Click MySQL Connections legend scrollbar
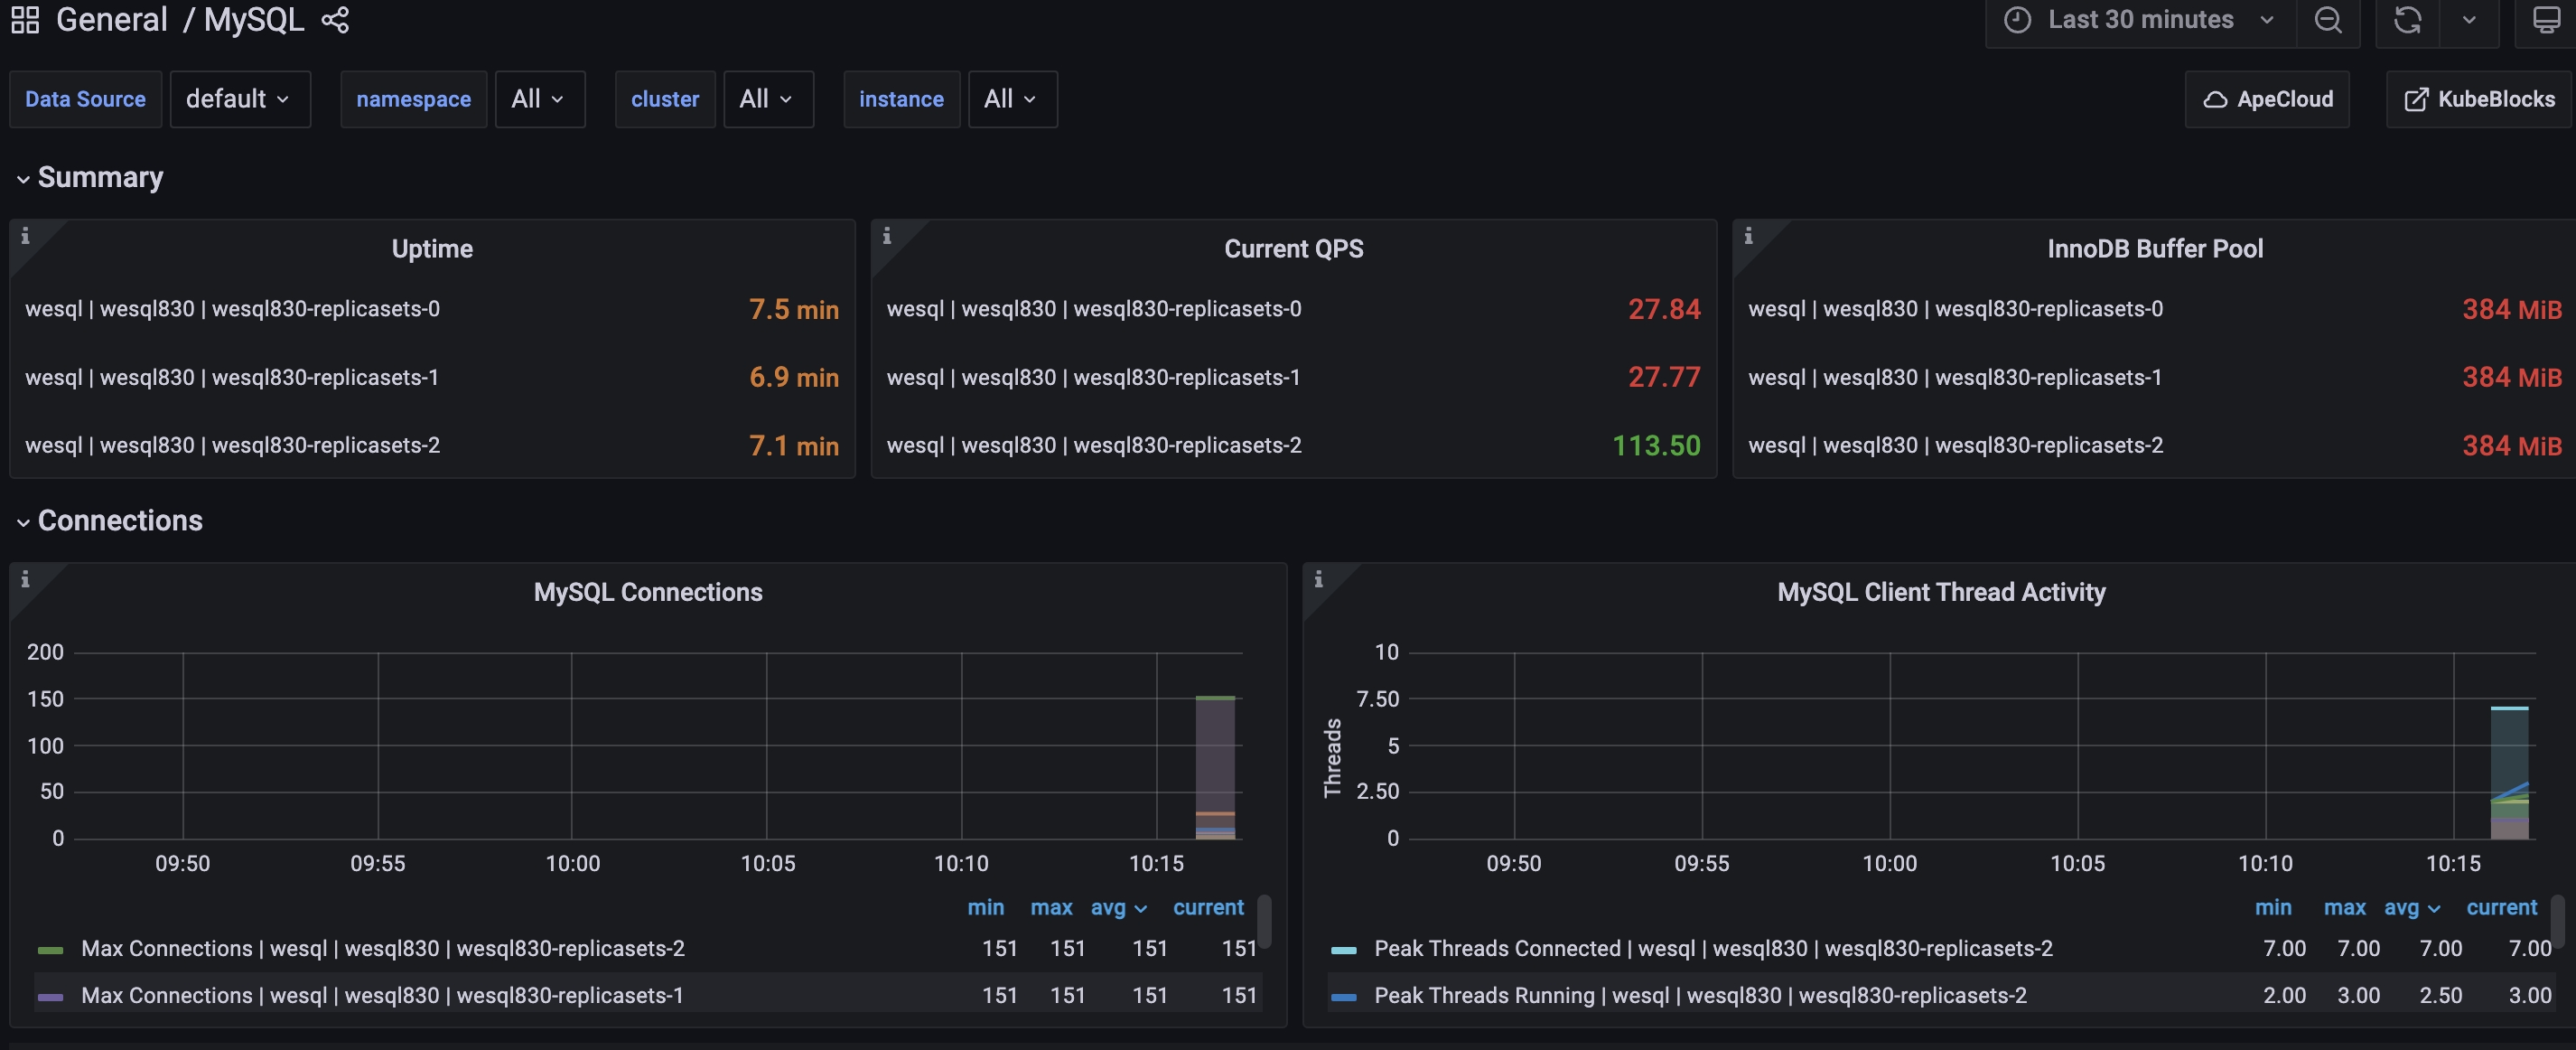Screen dimensions: 2576x1050 pyautogui.click(x=1264, y=921)
